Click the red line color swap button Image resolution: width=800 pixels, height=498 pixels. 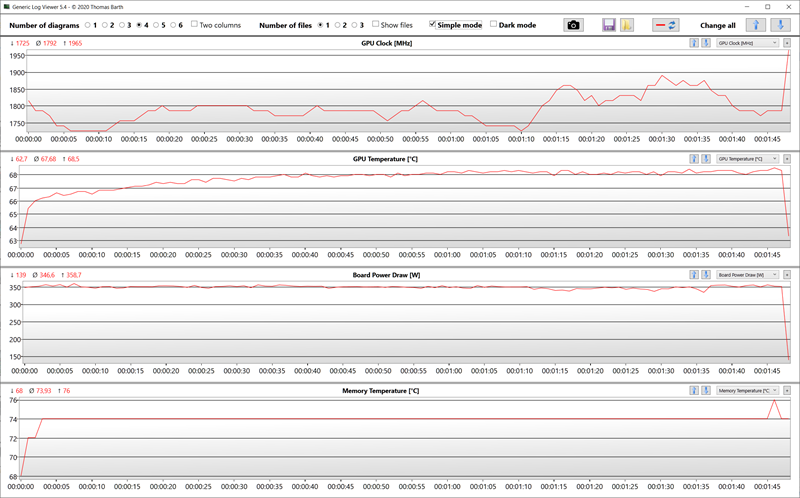pos(665,25)
